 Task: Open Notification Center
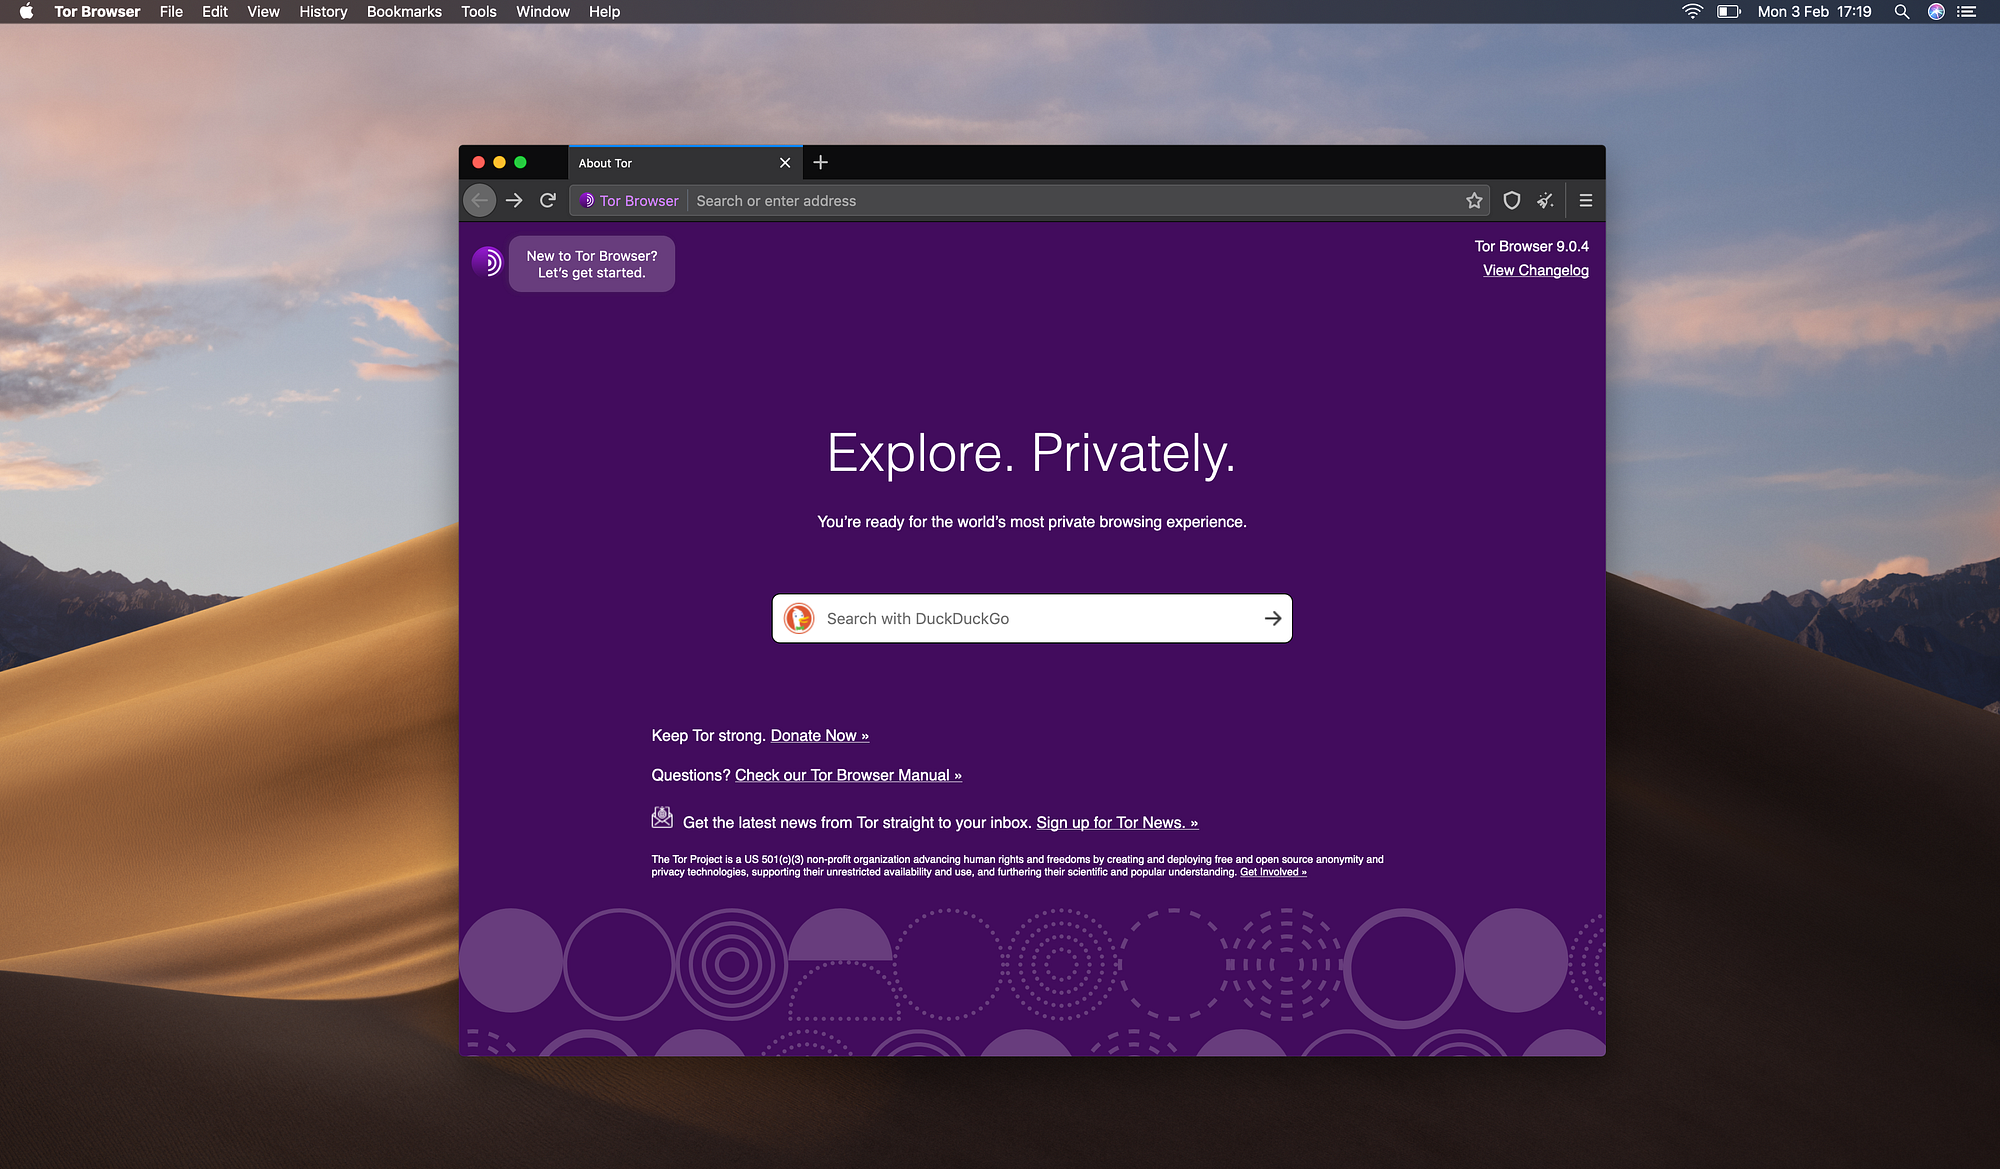(x=1967, y=12)
